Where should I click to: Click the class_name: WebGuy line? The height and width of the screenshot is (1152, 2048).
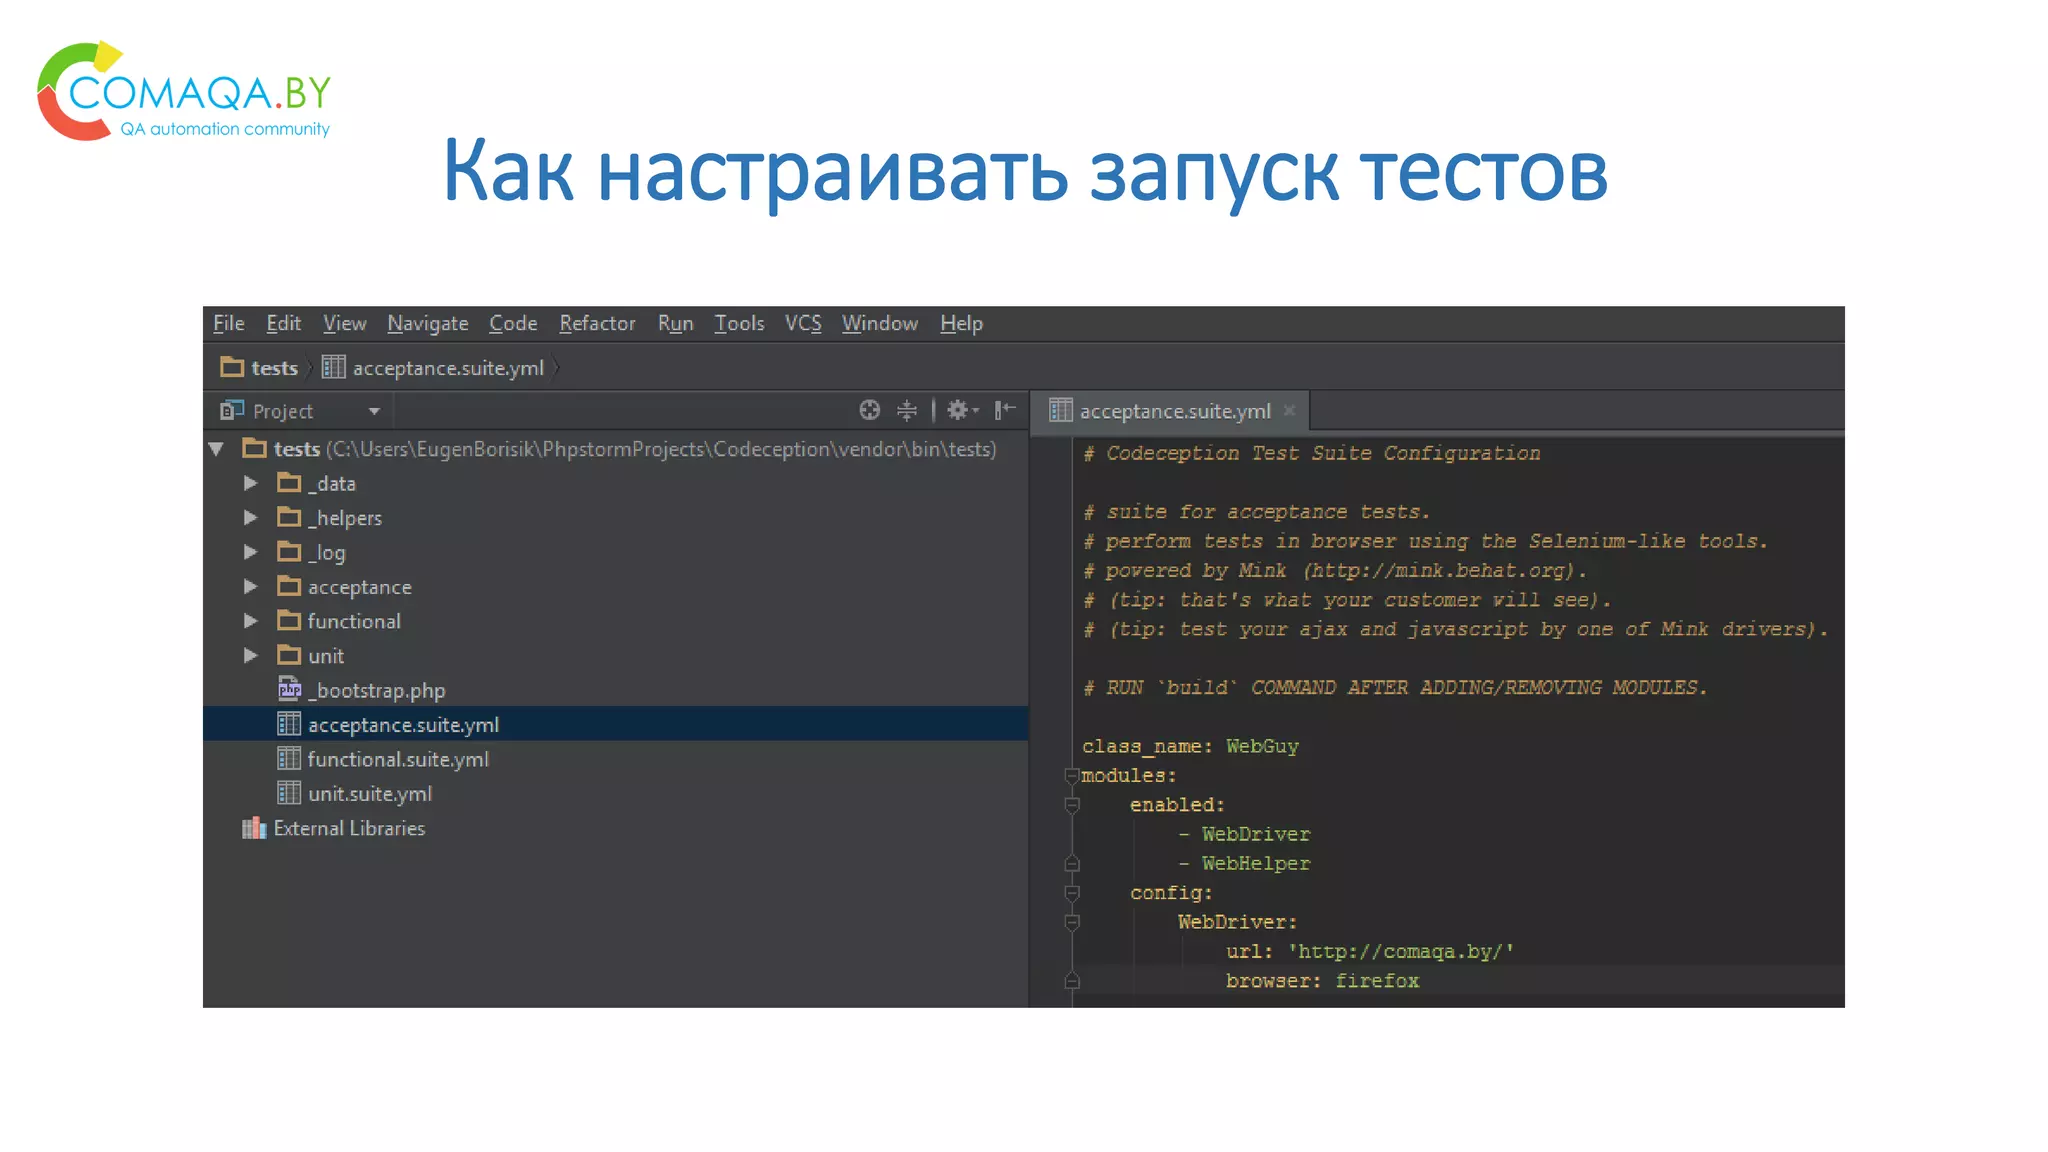(x=1190, y=747)
